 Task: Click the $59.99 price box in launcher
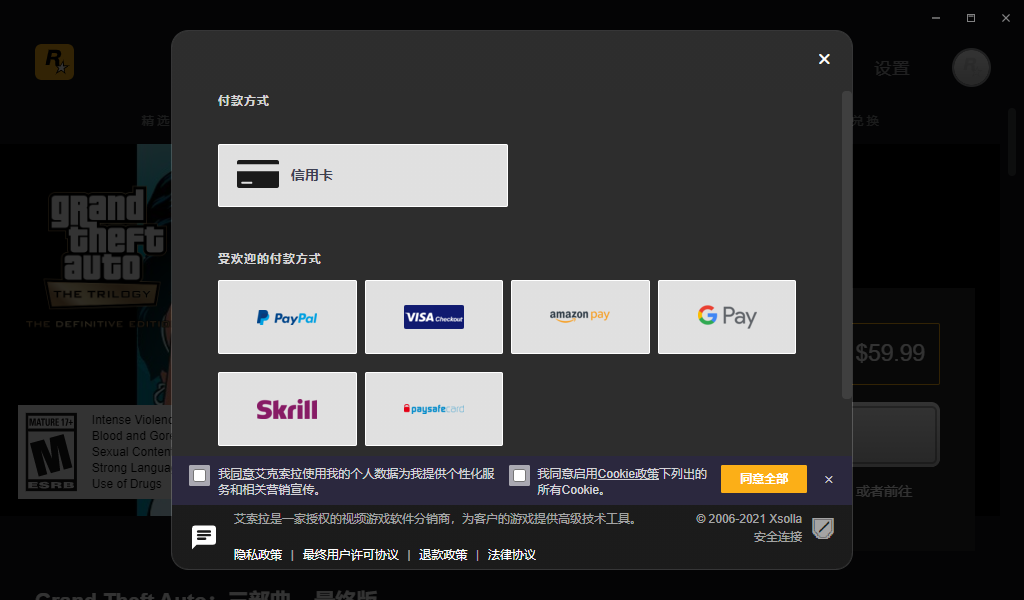[x=895, y=354]
